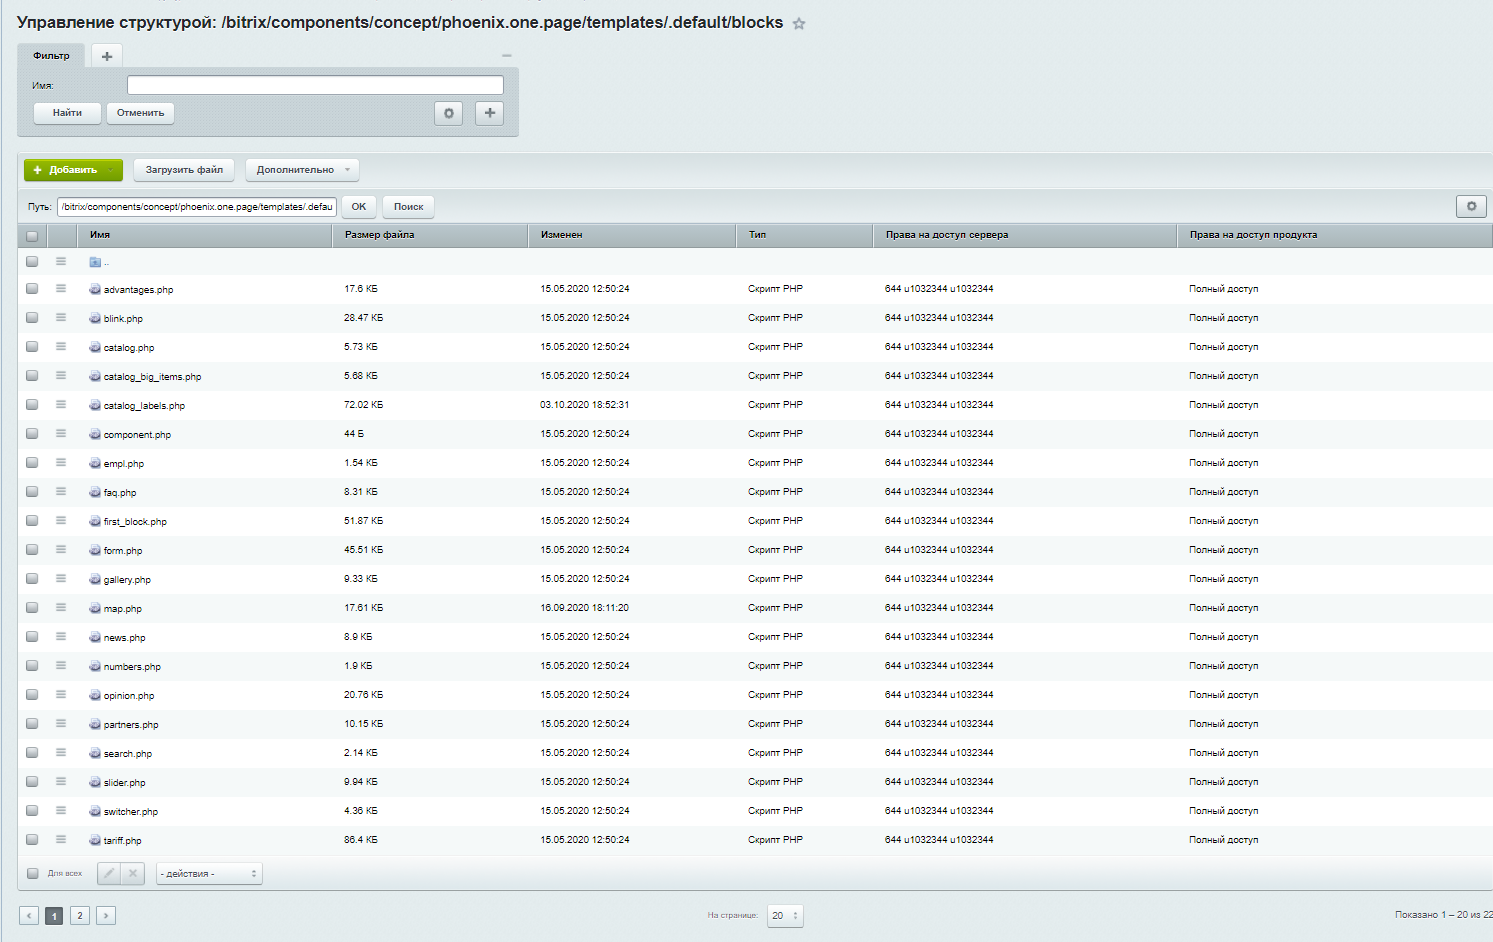Check the tariff.php row checkbox

[32, 839]
